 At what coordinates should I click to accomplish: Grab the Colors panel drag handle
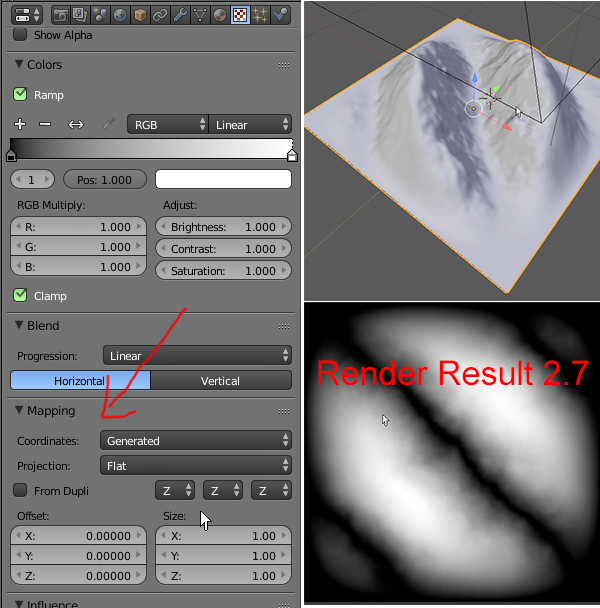point(284,65)
